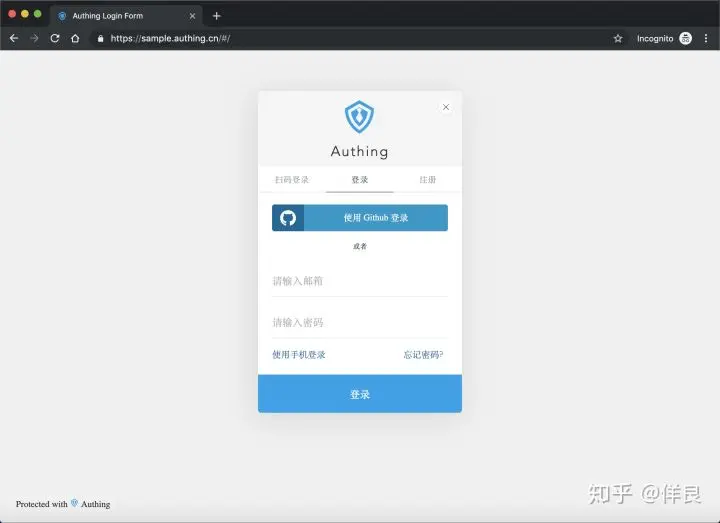Screen dimensions: 720x523
Task: Focus the 请输入密码 password field
Action: tap(360, 322)
